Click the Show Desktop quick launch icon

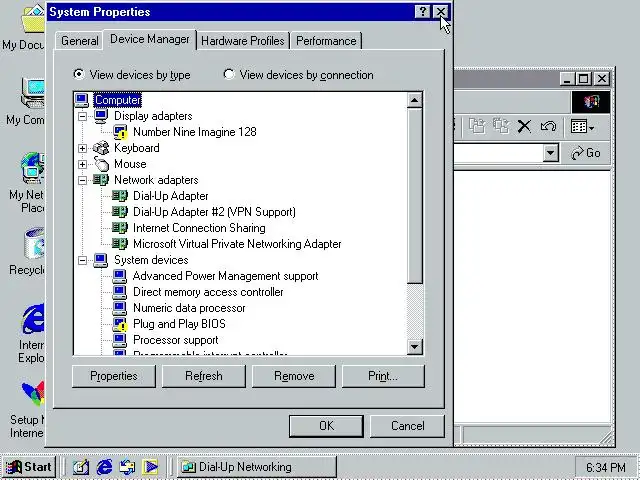(x=81, y=467)
